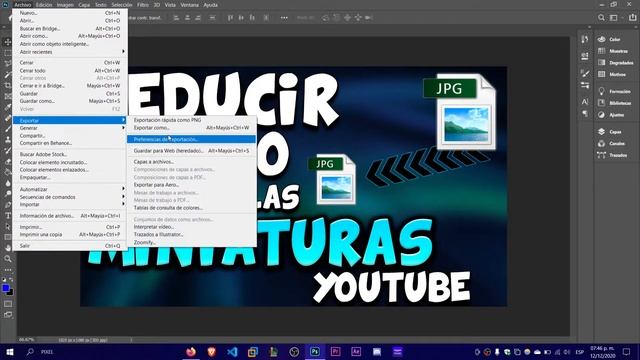Screen dimensions: 640x360
Task: Choose Salir to quit Photoshop
Action: (x=70, y=246)
